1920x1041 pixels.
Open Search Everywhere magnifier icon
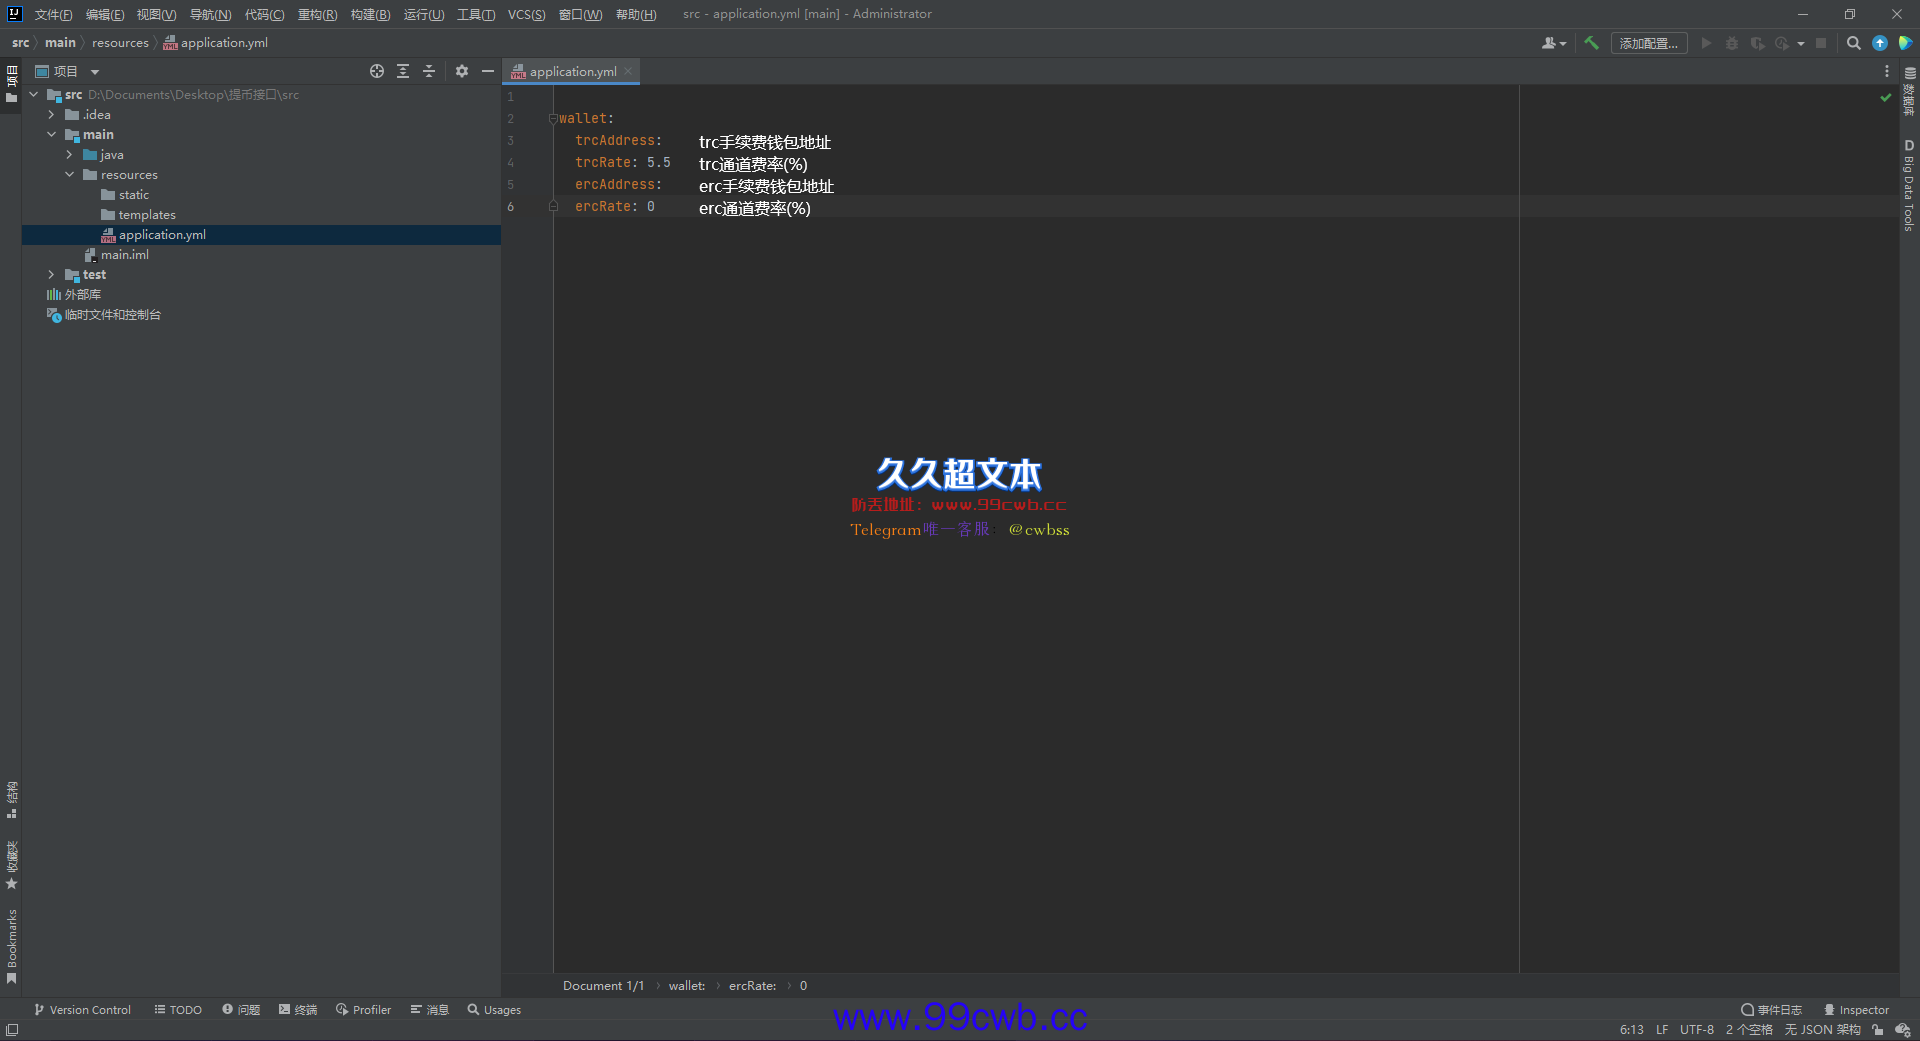[x=1854, y=43]
